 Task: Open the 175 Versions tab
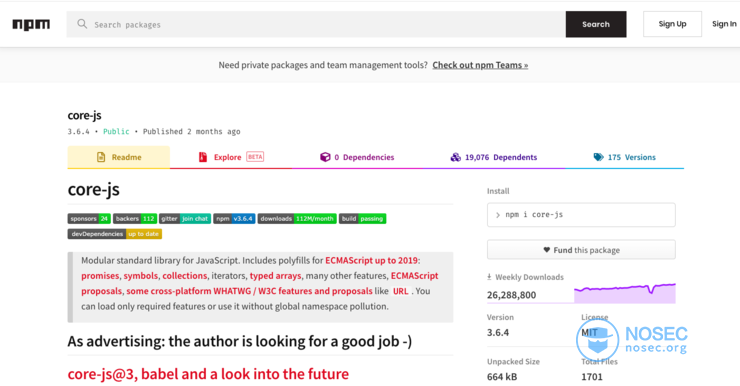tap(624, 157)
